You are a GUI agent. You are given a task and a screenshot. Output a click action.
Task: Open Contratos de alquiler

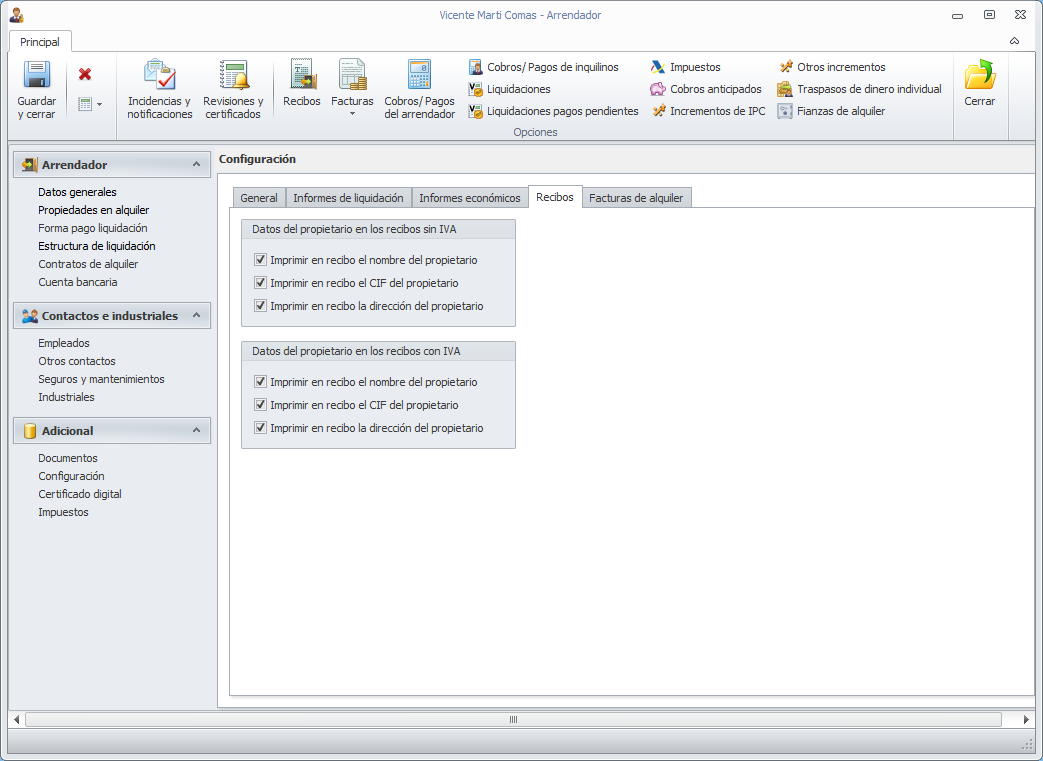click(x=88, y=264)
